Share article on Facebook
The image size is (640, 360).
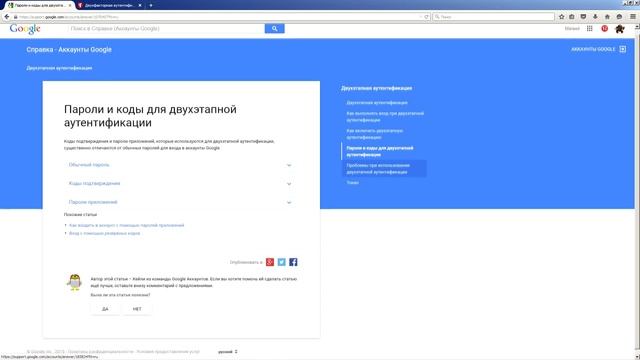point(293,262)
